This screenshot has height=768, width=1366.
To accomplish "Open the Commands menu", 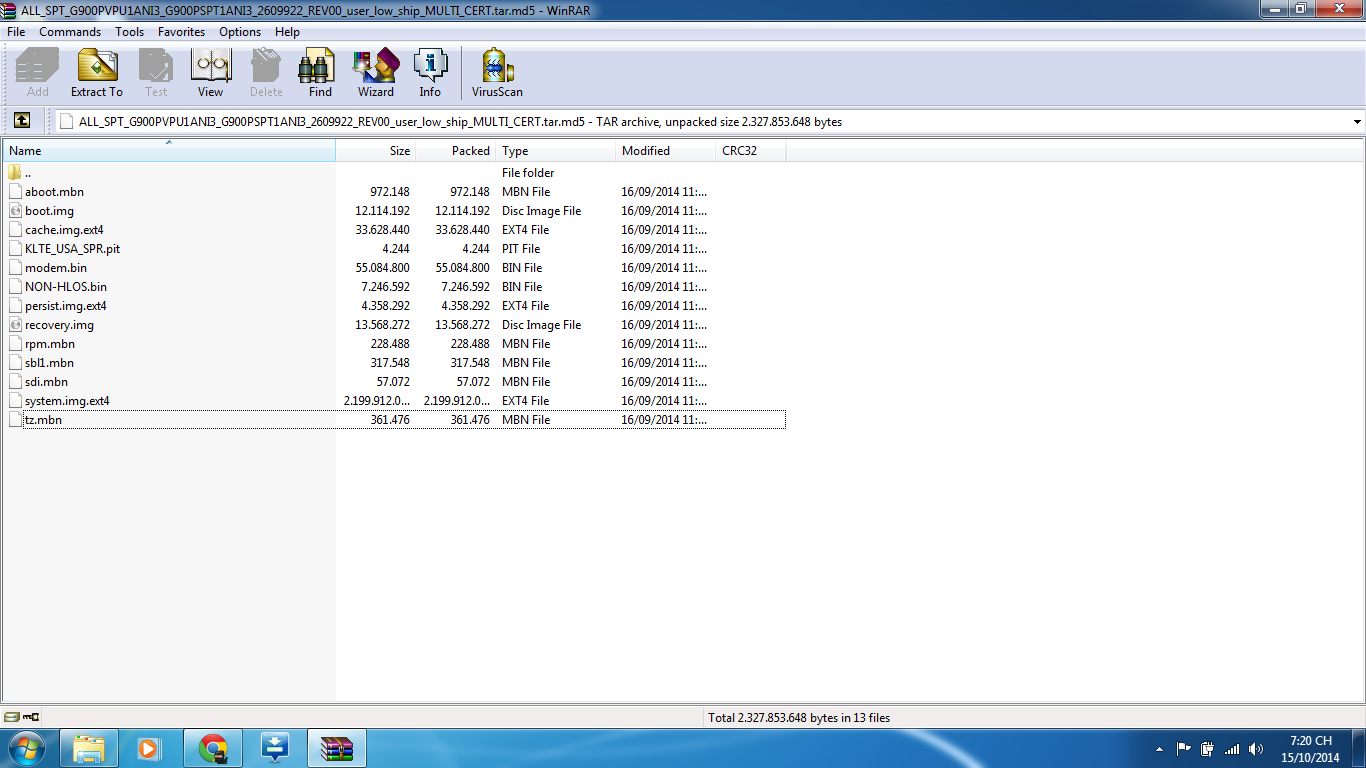I will coord(70,32).
